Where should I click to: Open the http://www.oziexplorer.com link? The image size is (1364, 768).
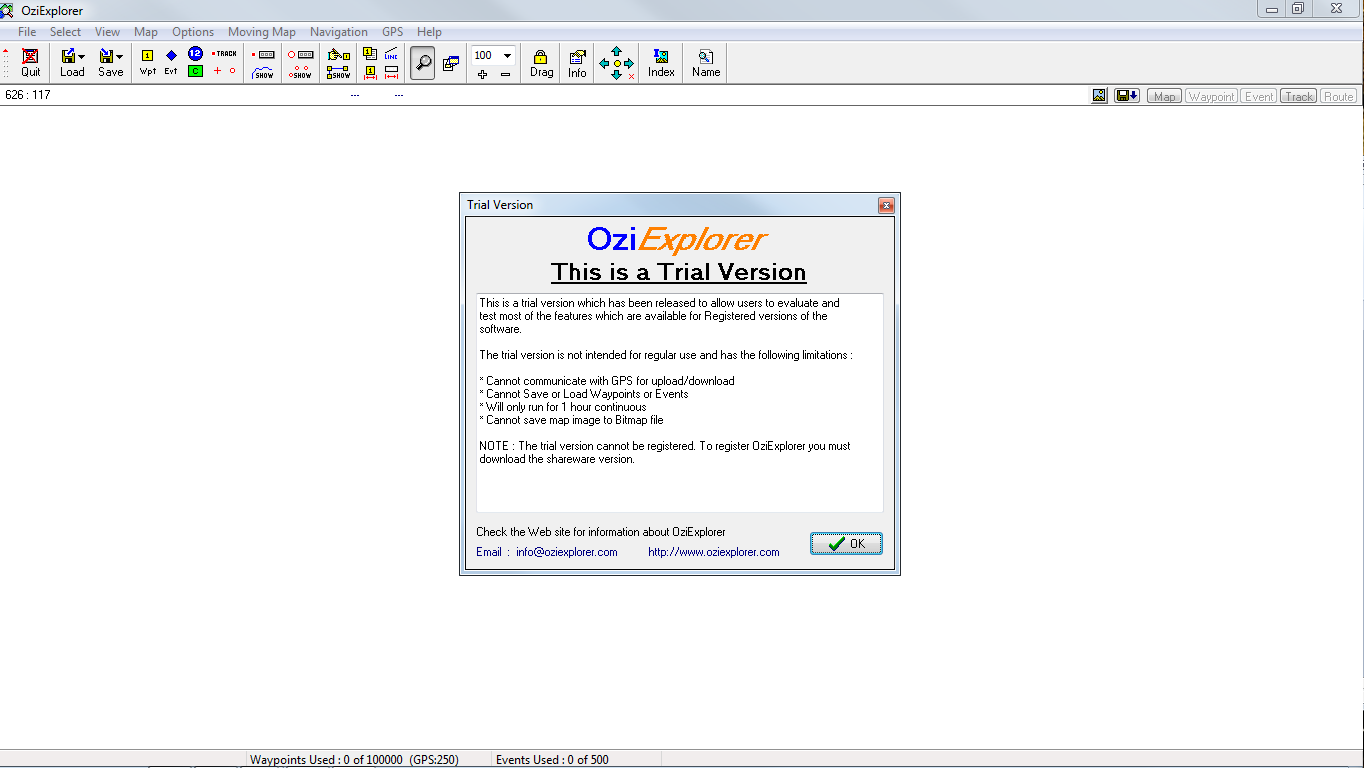pyautogui.click(x=714, y=552)
